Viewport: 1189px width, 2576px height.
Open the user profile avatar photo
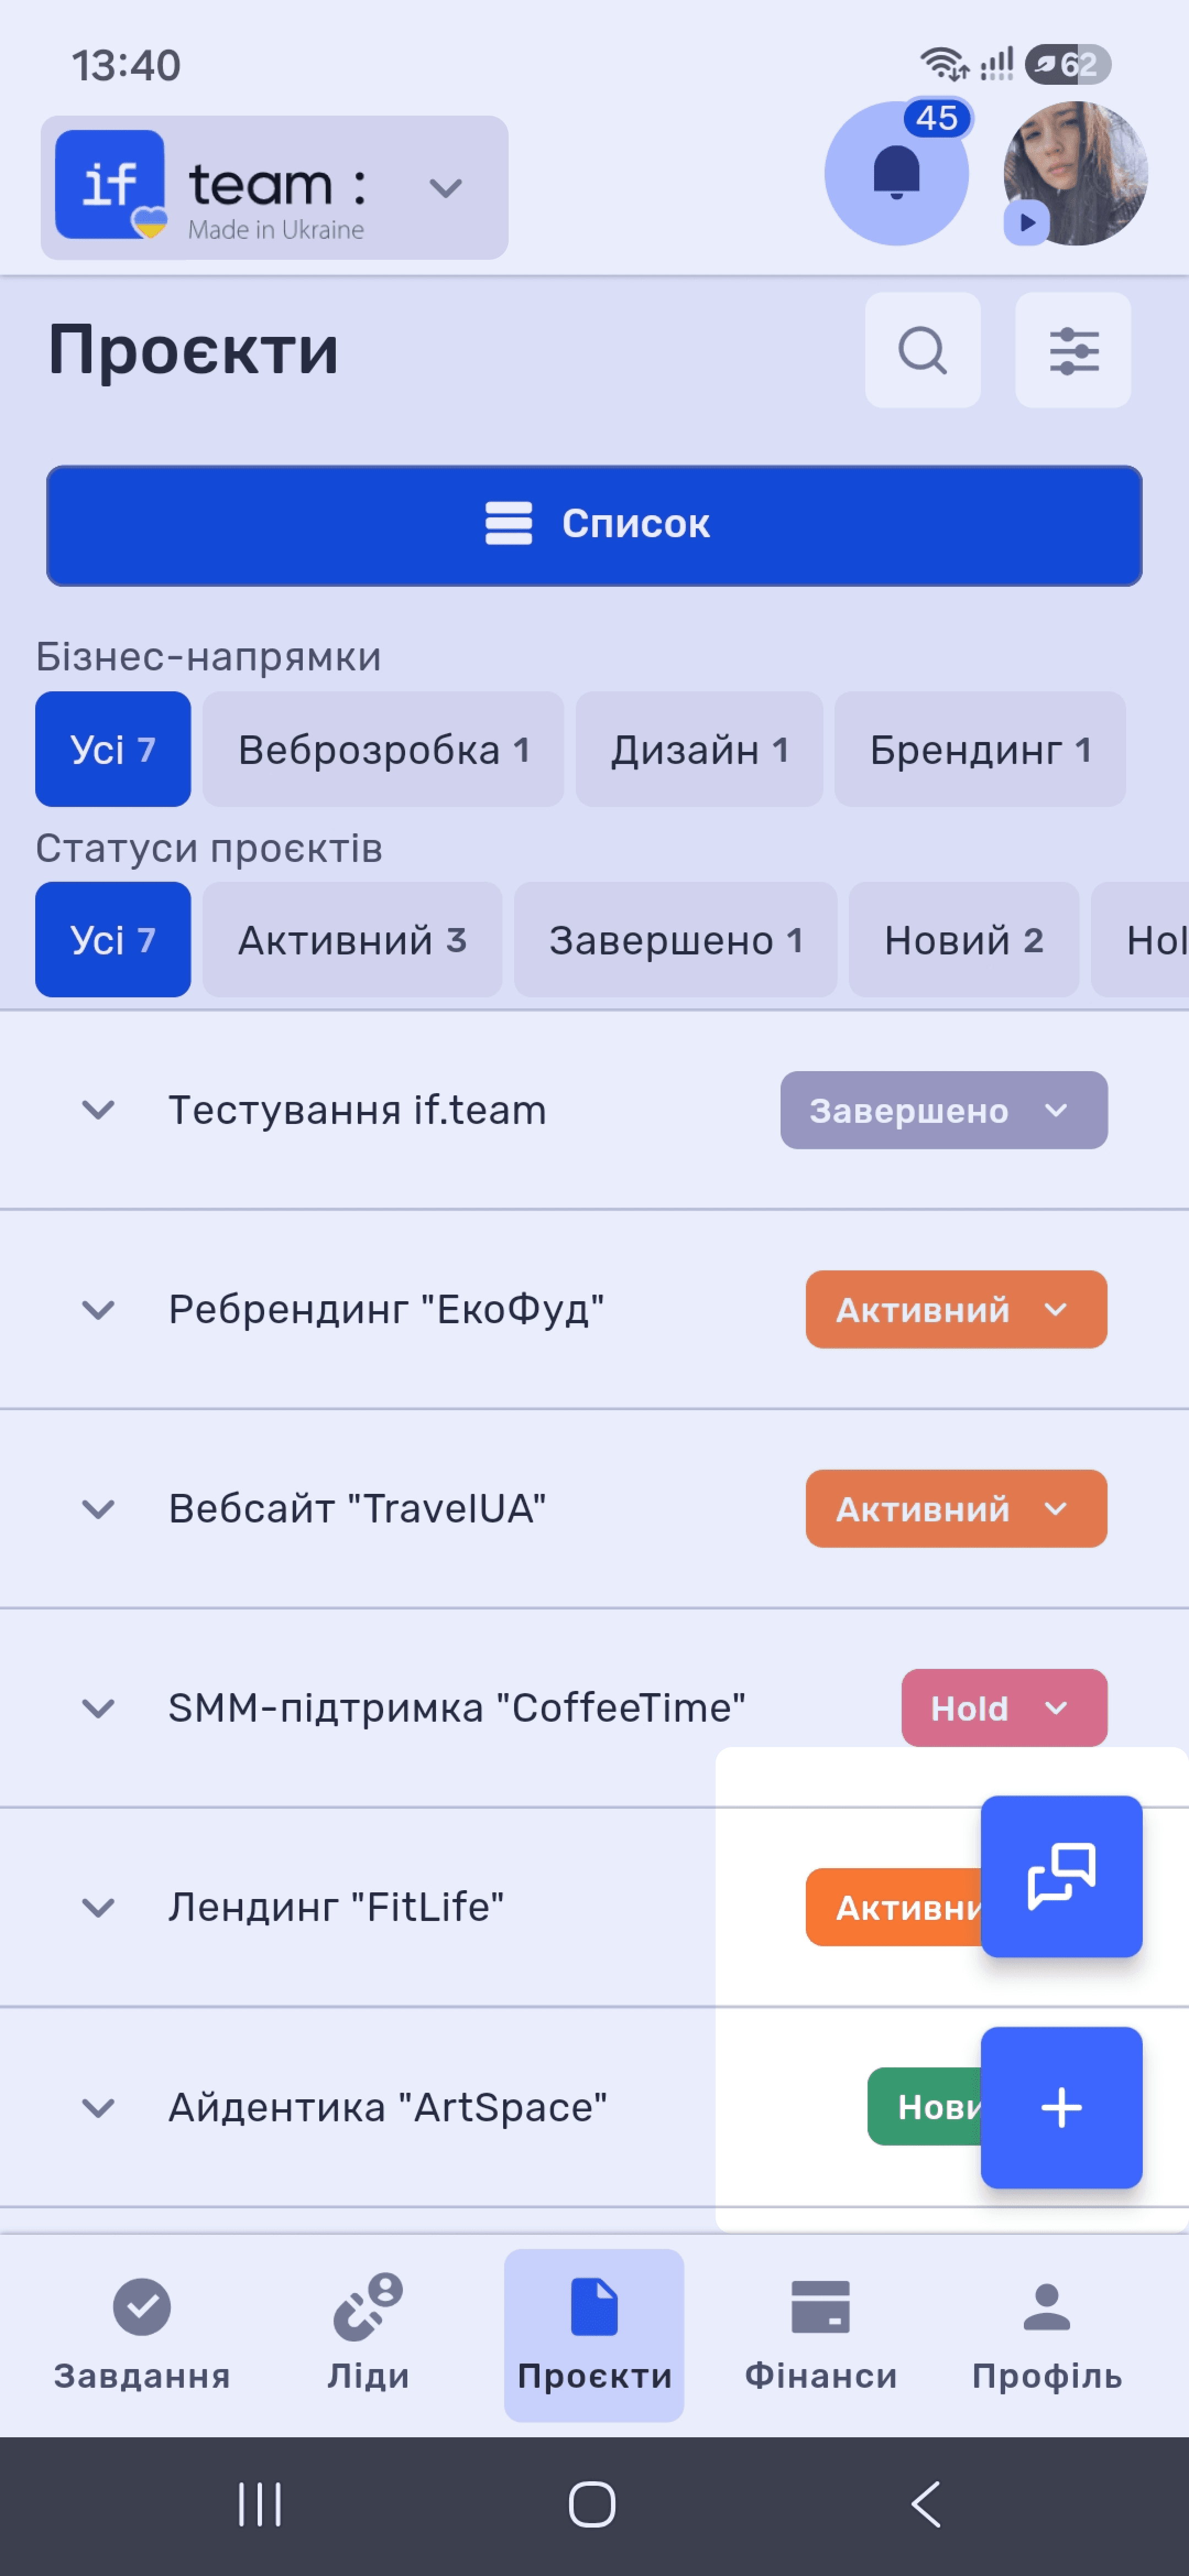point(1075,173)
